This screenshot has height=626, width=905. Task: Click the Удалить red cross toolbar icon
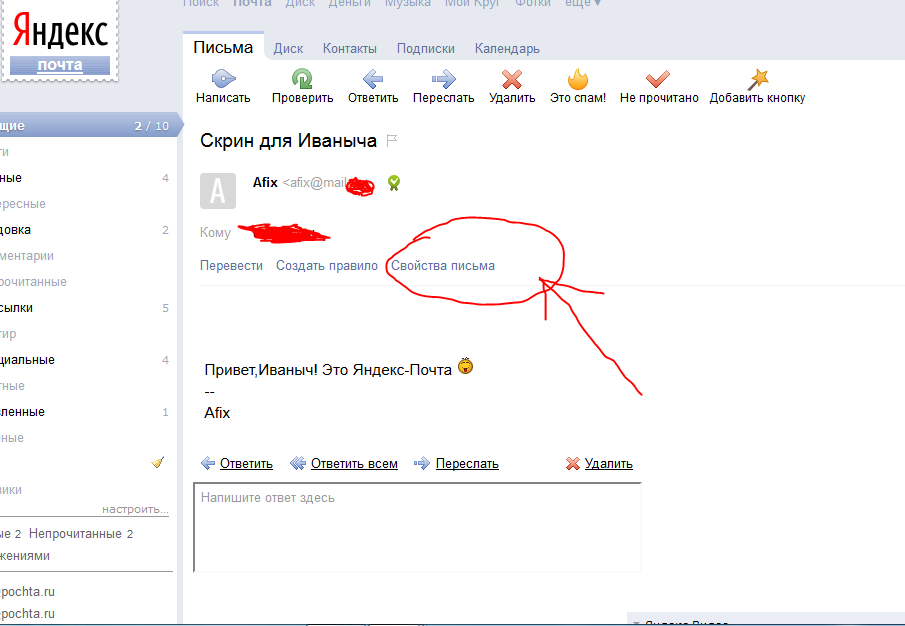point(512,78)
